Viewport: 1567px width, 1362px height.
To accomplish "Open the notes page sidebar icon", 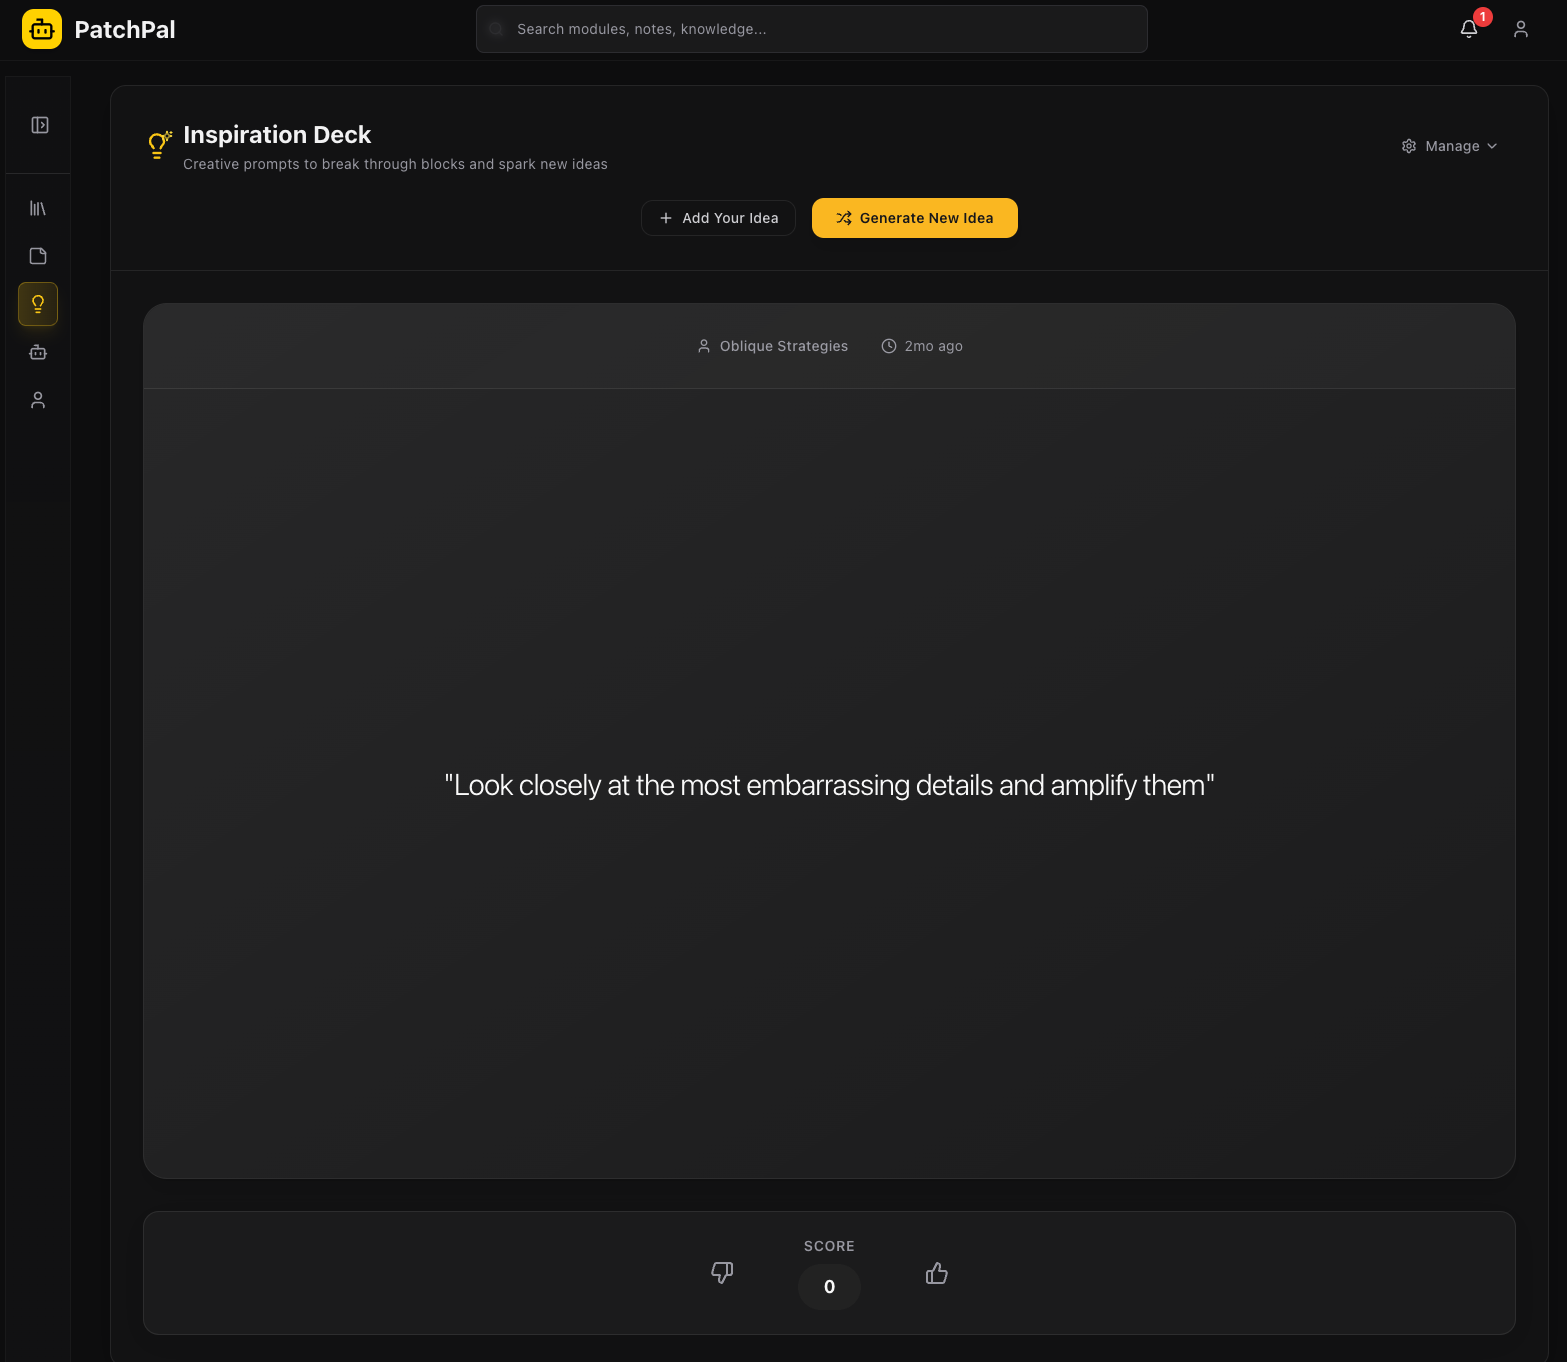I will [38, 256].
